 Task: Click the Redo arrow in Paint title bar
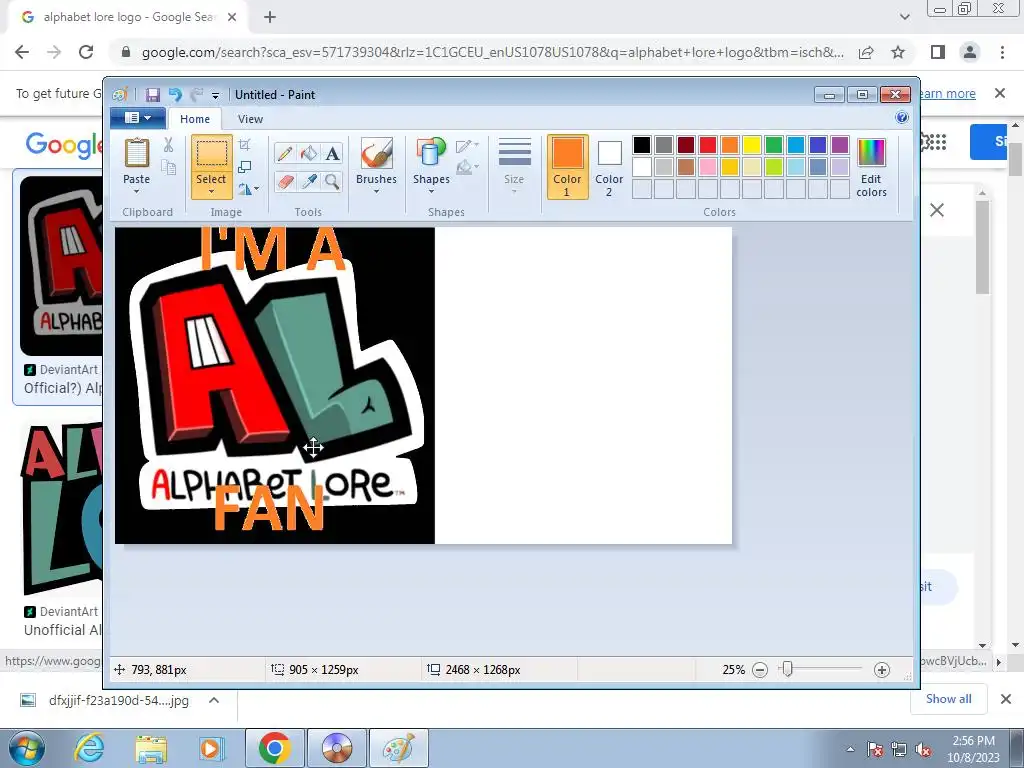(196, 95)
